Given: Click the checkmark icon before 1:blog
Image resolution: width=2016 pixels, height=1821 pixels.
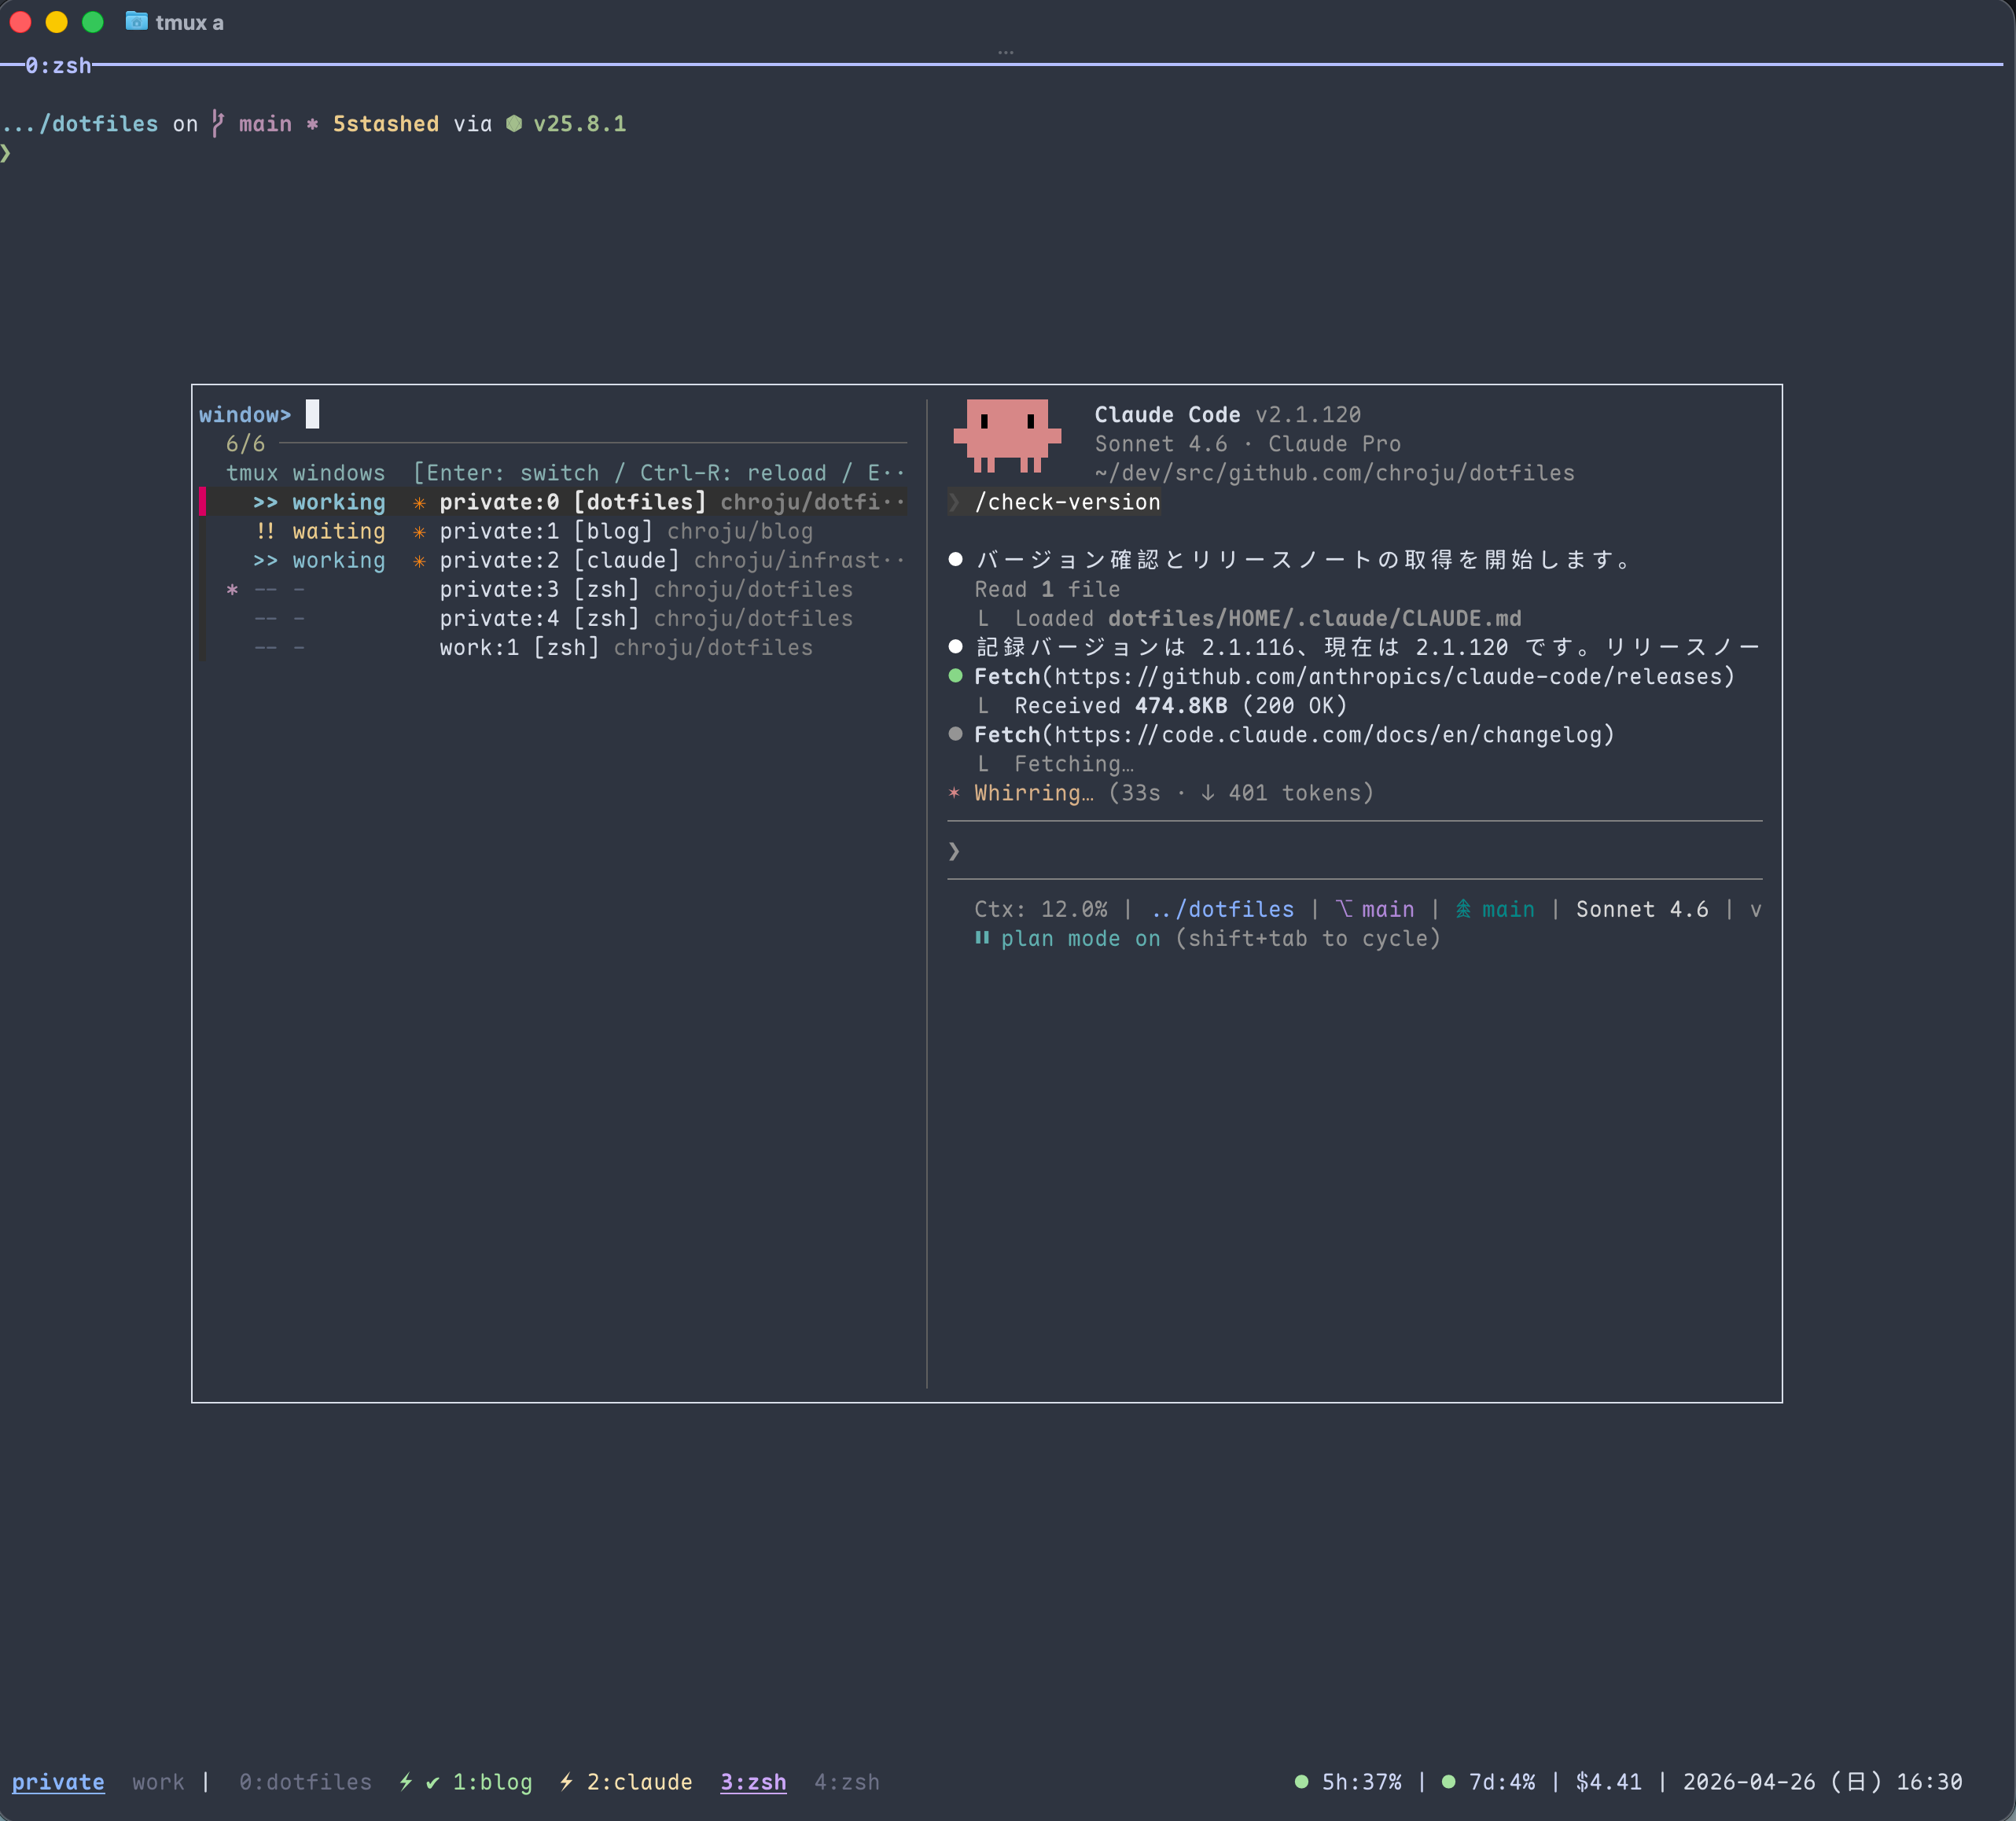Looking at the screenshot, I should point(432,1782).
